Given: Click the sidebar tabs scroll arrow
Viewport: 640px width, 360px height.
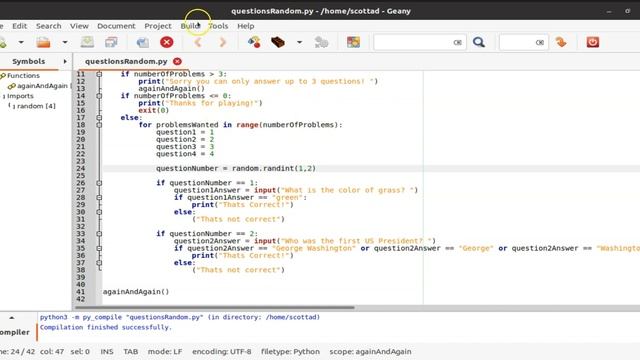Looking at the screenshot, I should 65,61.
